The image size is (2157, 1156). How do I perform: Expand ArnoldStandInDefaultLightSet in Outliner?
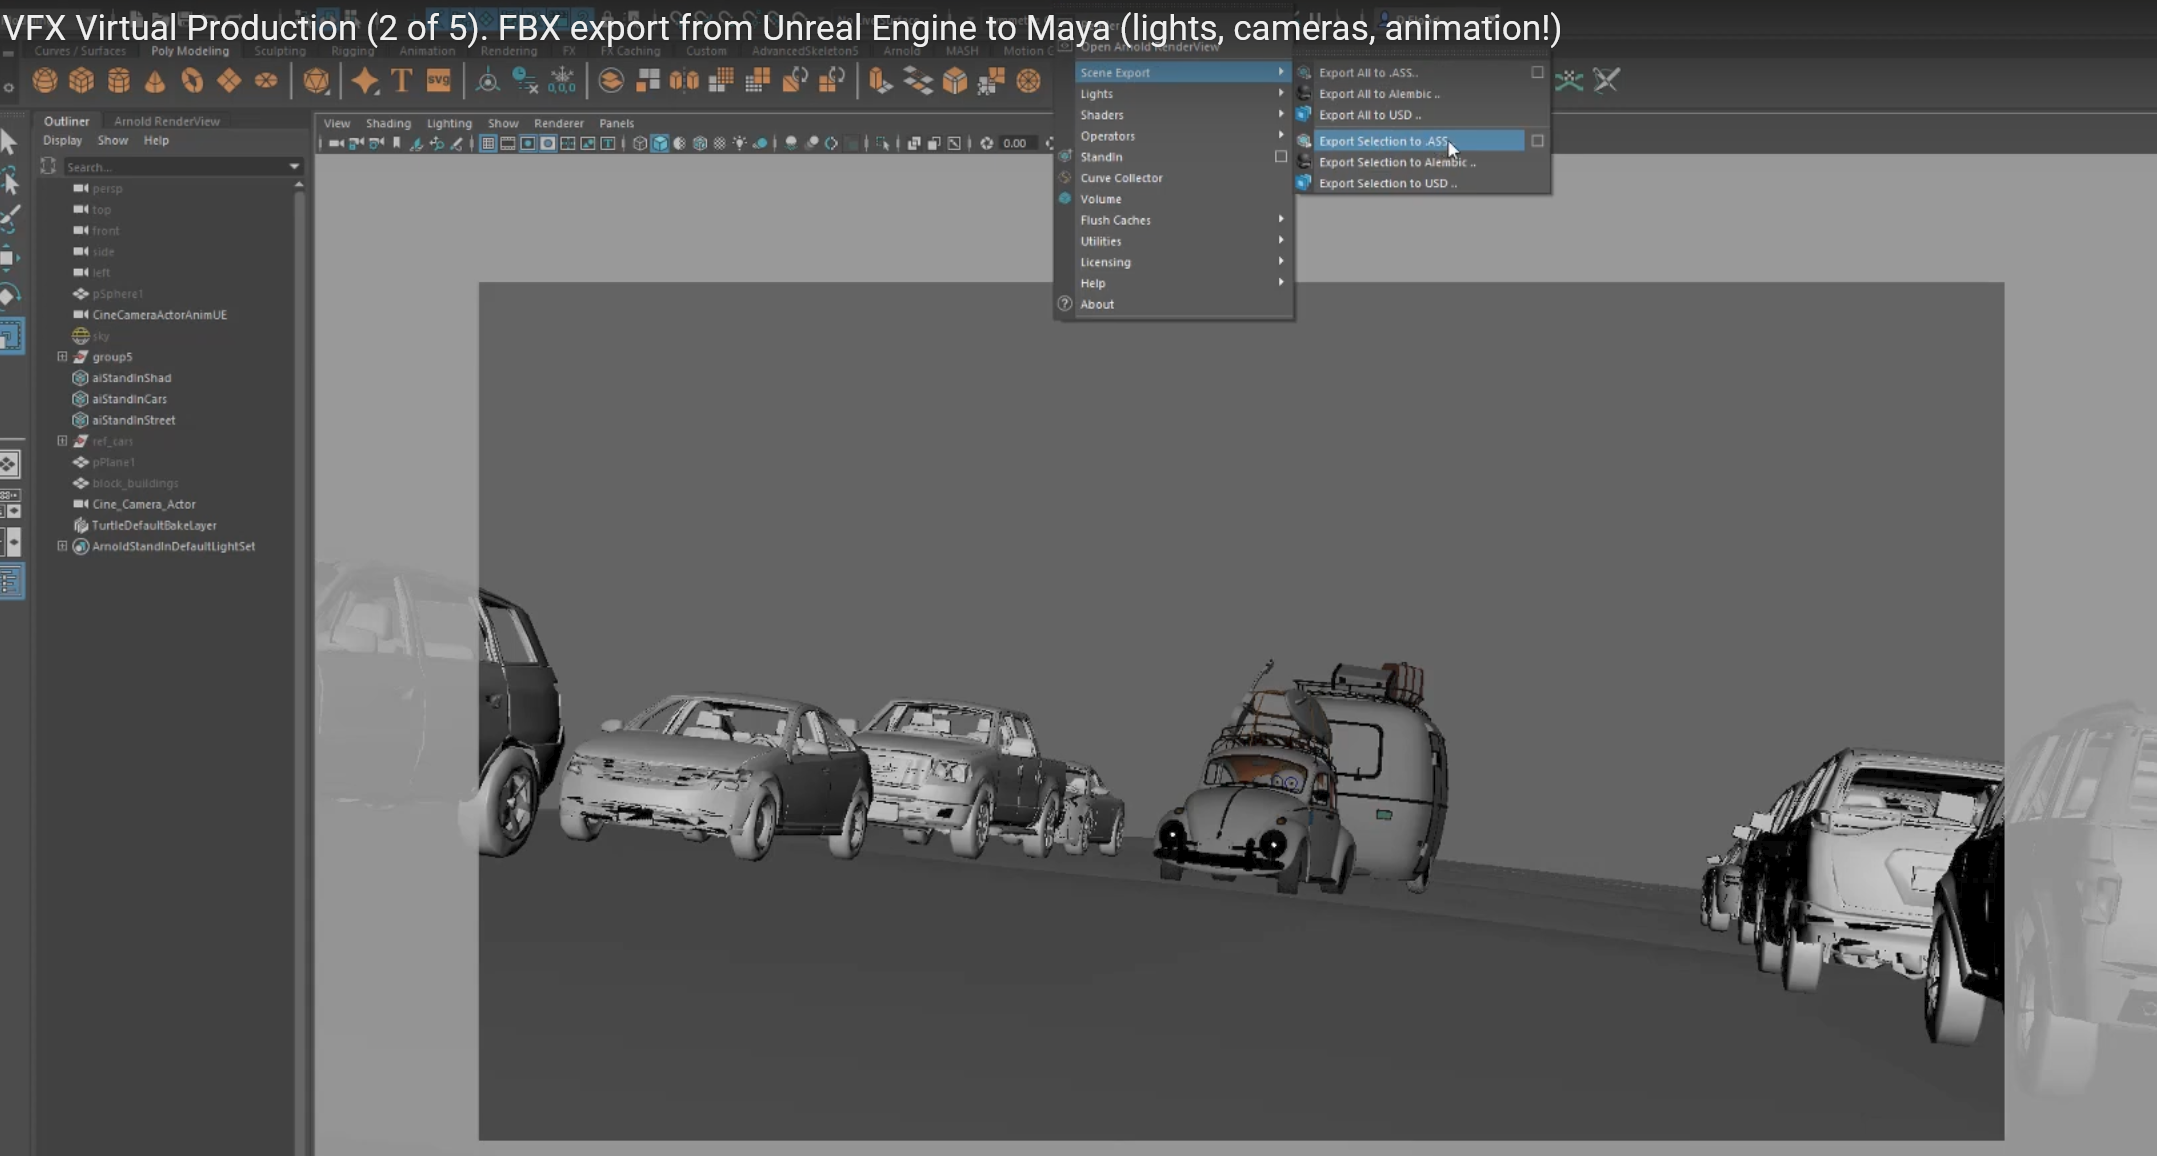coord(62,546)
